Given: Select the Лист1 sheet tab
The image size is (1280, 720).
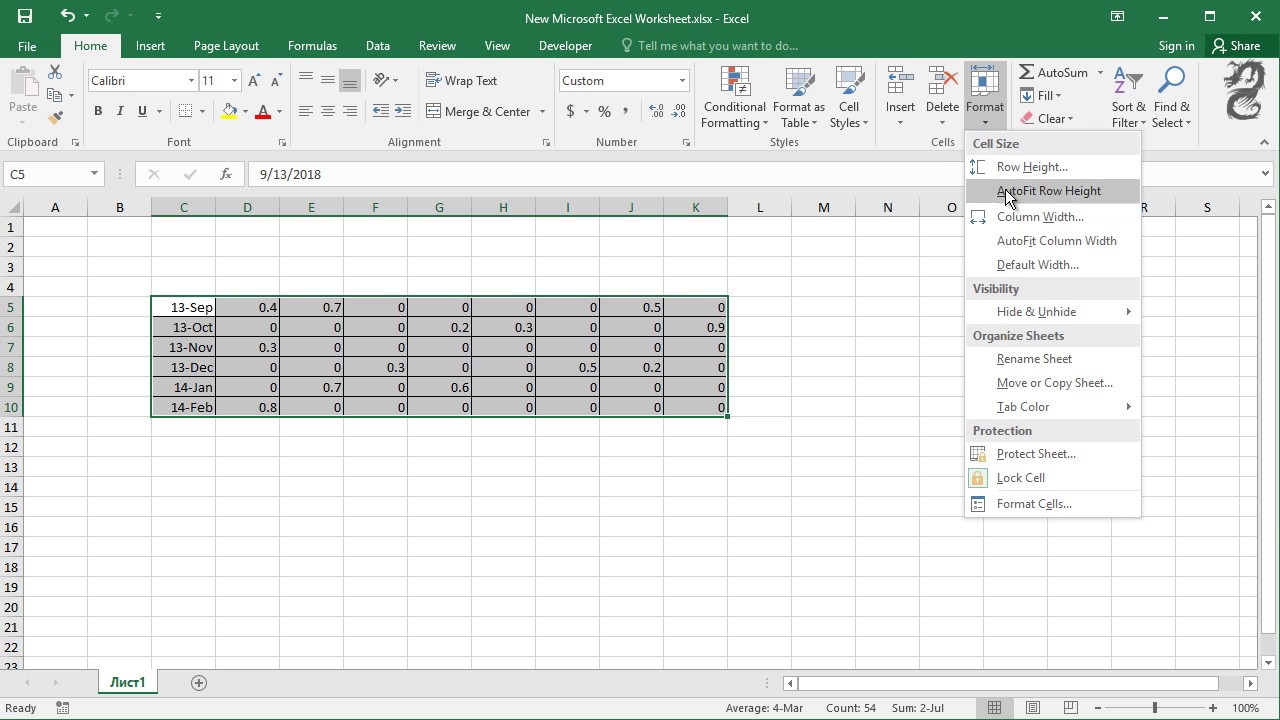Looking at the screenshot, I should point(127,682).
